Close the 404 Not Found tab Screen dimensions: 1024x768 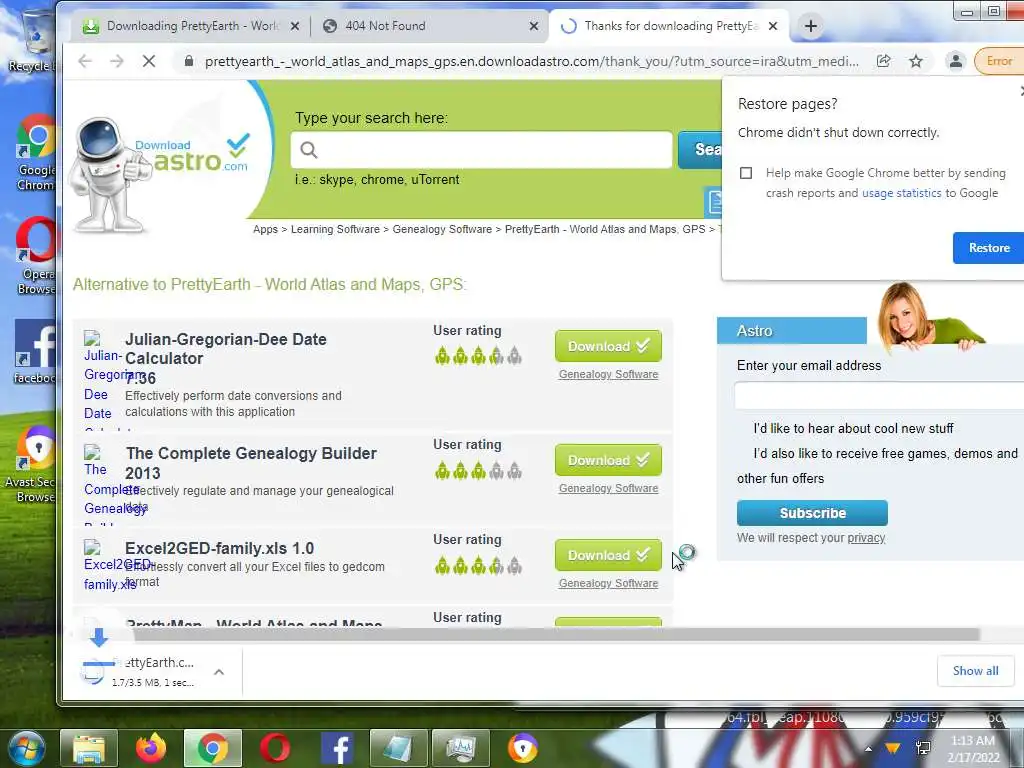pyautogui.click(x=534, y=26)
